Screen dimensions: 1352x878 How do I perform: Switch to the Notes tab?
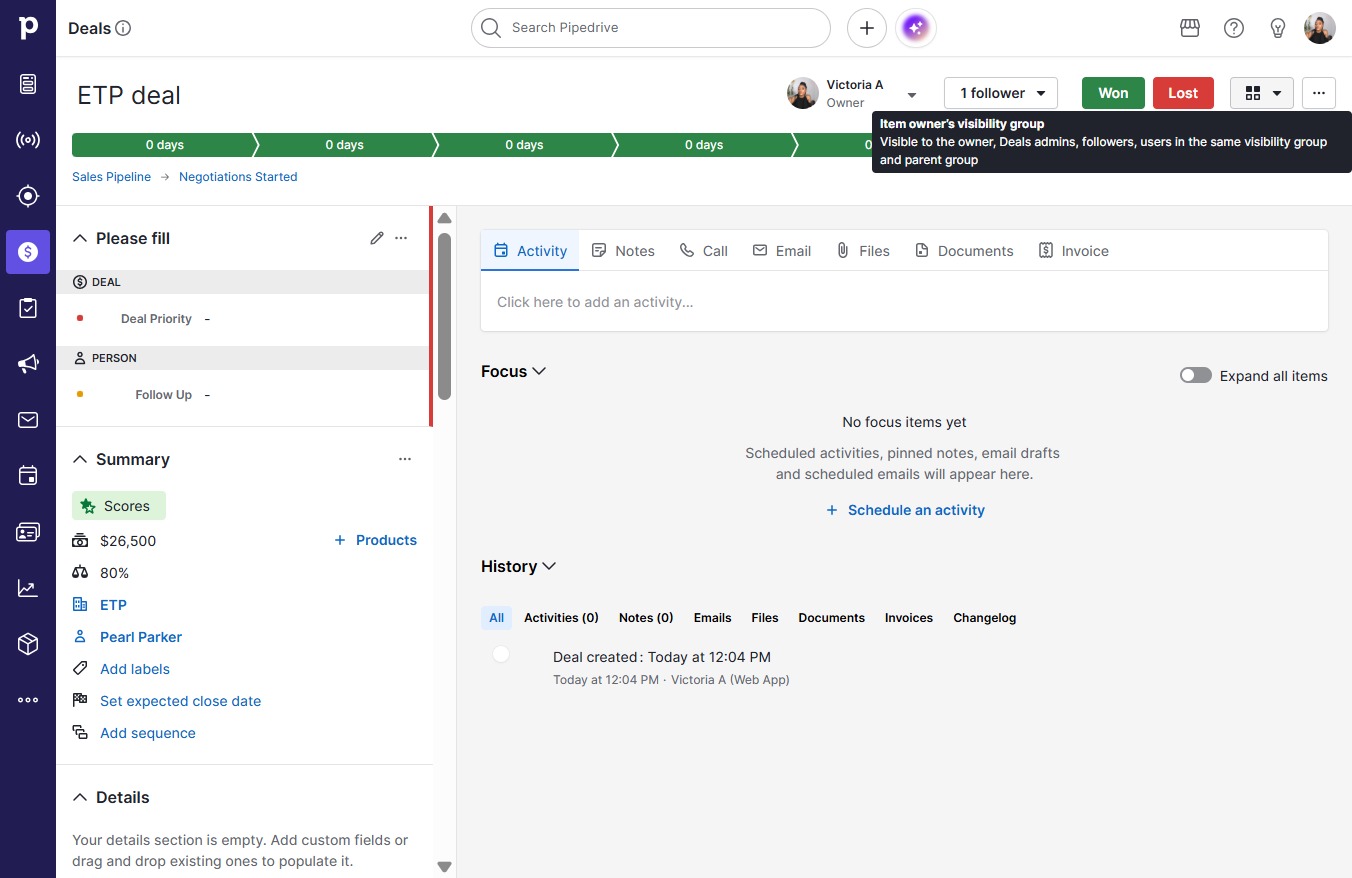623,251
